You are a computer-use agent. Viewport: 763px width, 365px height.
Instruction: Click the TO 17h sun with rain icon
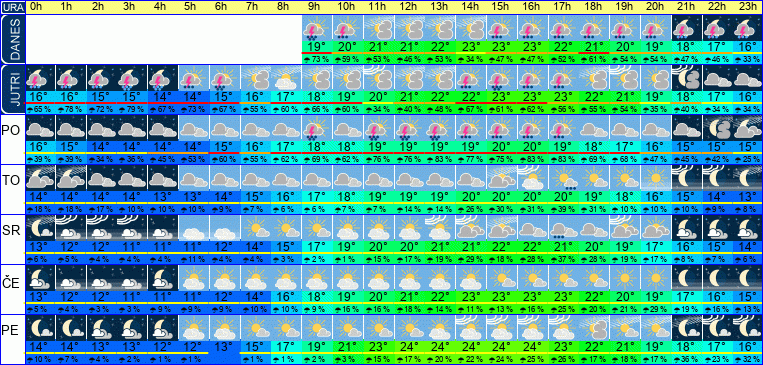pyautogui.click(x=563, y=178)
